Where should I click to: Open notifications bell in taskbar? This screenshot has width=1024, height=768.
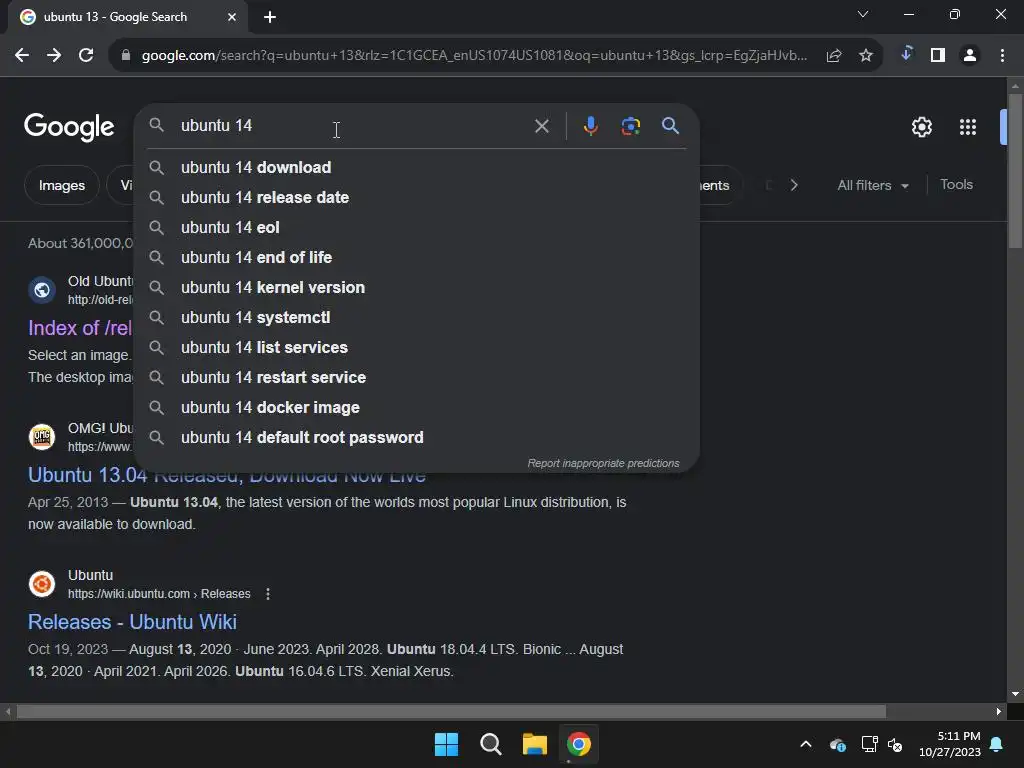[997, 744]
